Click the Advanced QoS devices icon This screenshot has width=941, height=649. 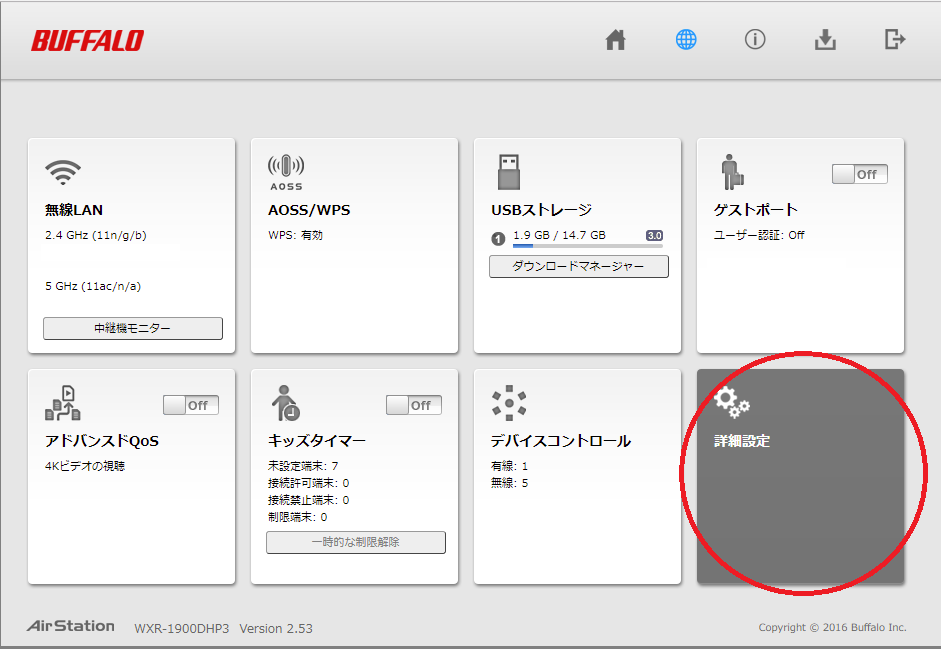(63, 403)
